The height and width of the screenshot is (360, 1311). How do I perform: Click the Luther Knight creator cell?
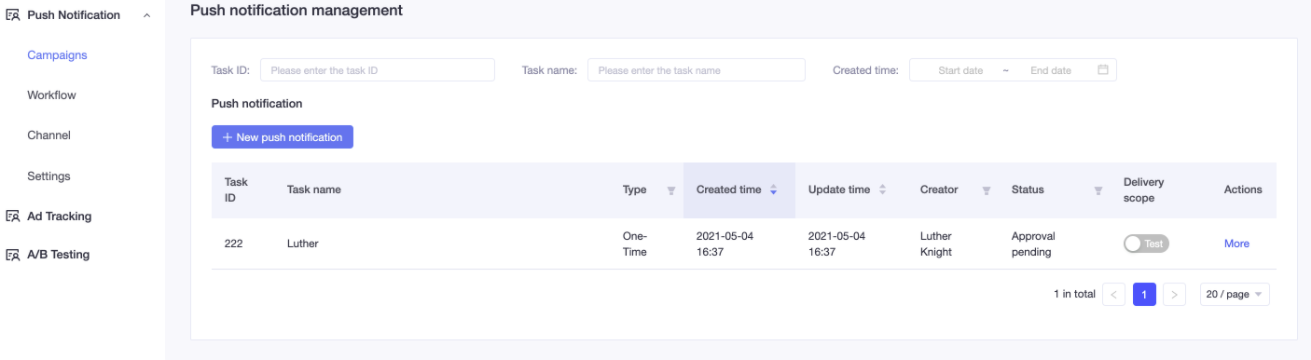pos(936,244)
